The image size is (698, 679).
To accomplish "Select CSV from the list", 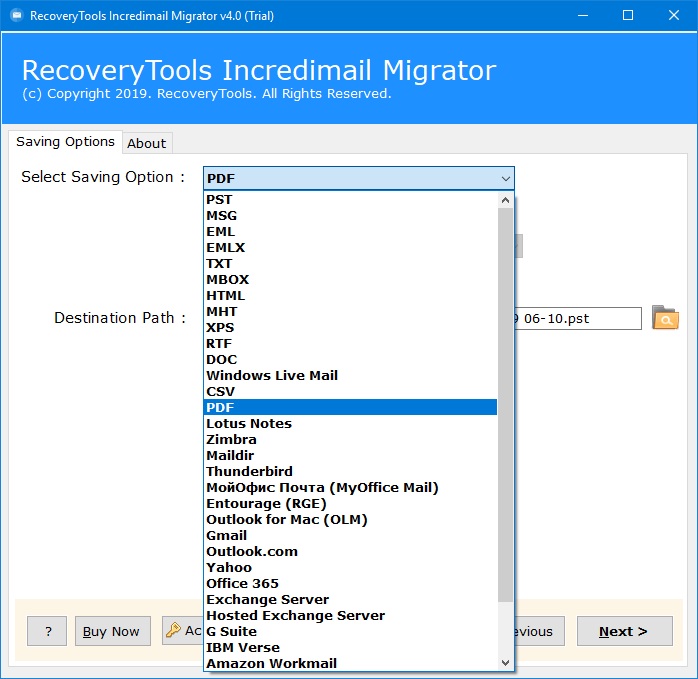I will coord(350,392).
